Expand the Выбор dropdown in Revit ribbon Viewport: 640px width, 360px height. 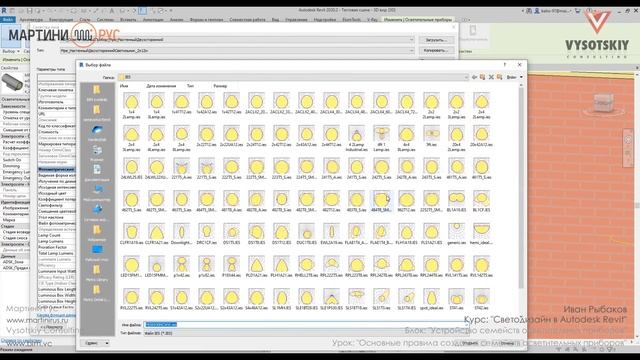point(11,51)
